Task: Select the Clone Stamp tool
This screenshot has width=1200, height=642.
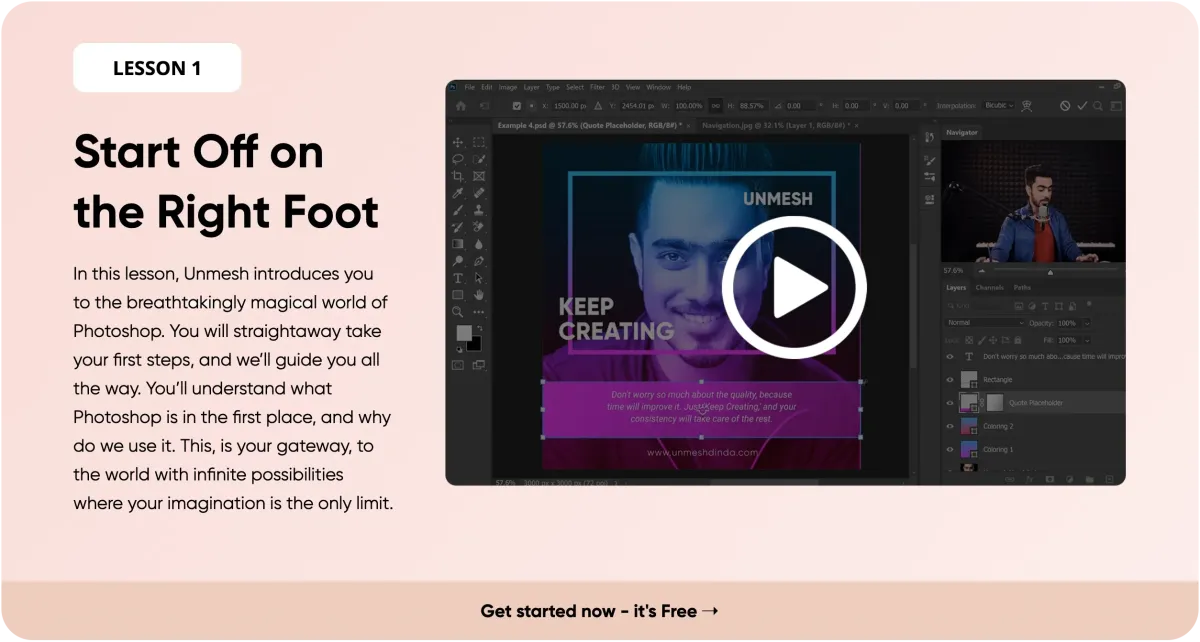Action: [x=479, y=210]
